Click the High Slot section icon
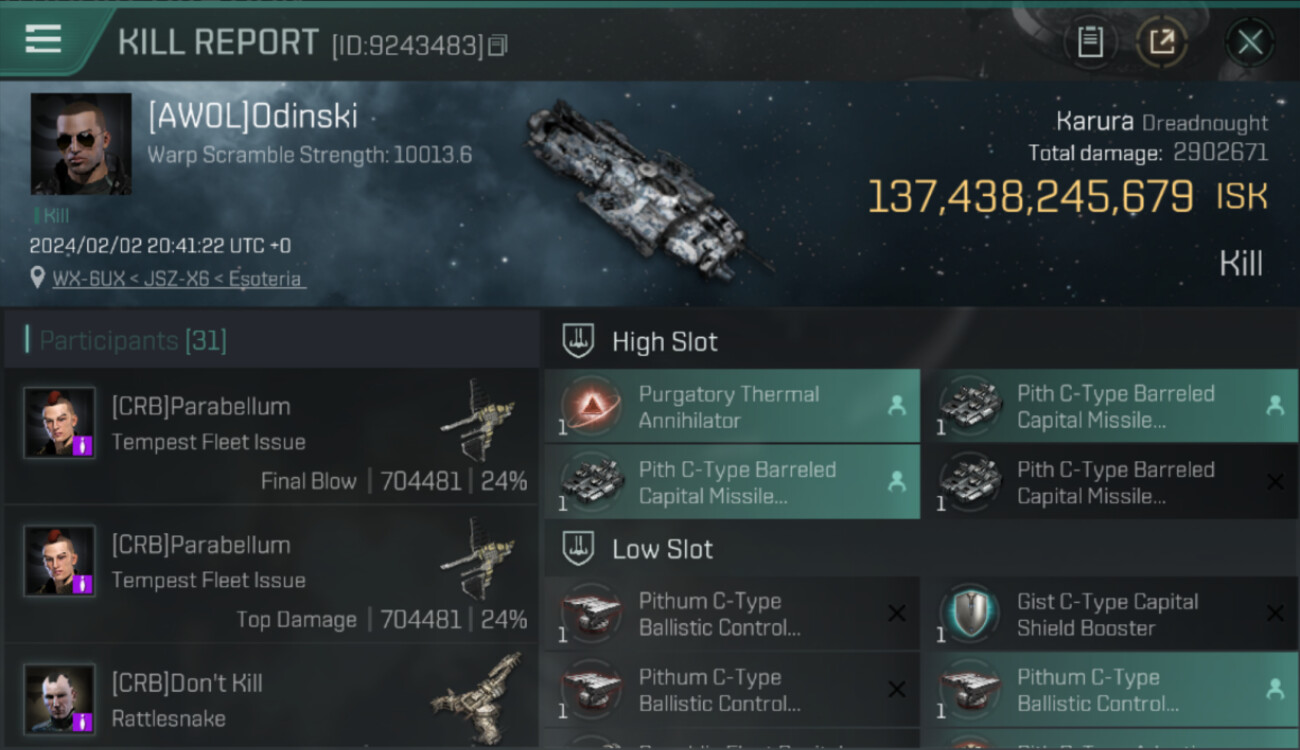This screenshot has width=1300, height=750. tap(579, 341)
